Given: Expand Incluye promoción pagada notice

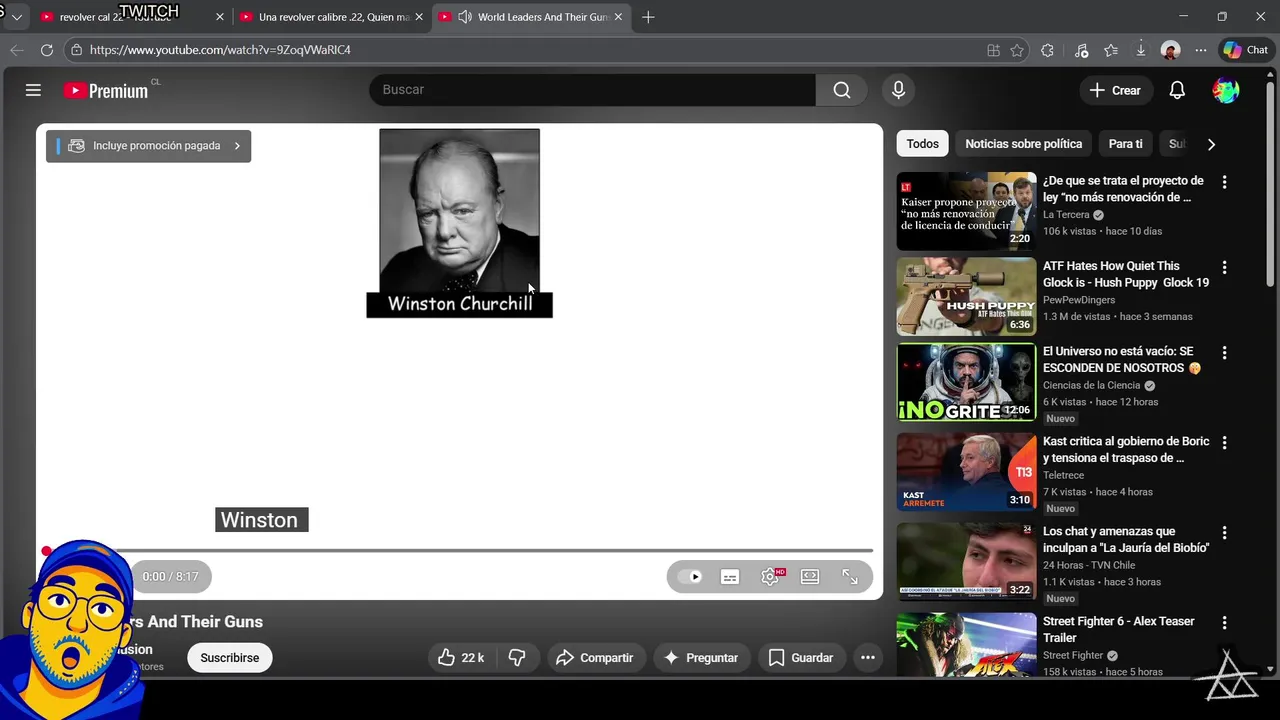Looking at the screenshot, I should pyautogui.click(x=148, y=146).
